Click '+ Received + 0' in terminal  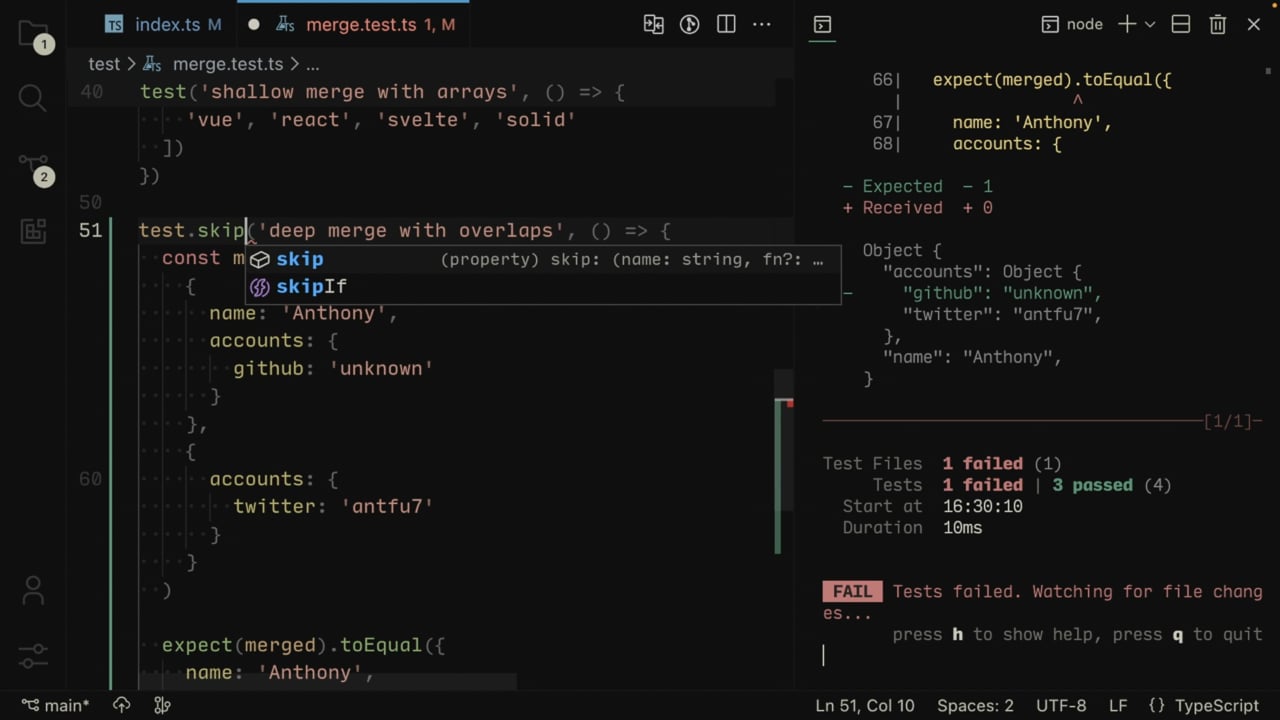(917, 207)
